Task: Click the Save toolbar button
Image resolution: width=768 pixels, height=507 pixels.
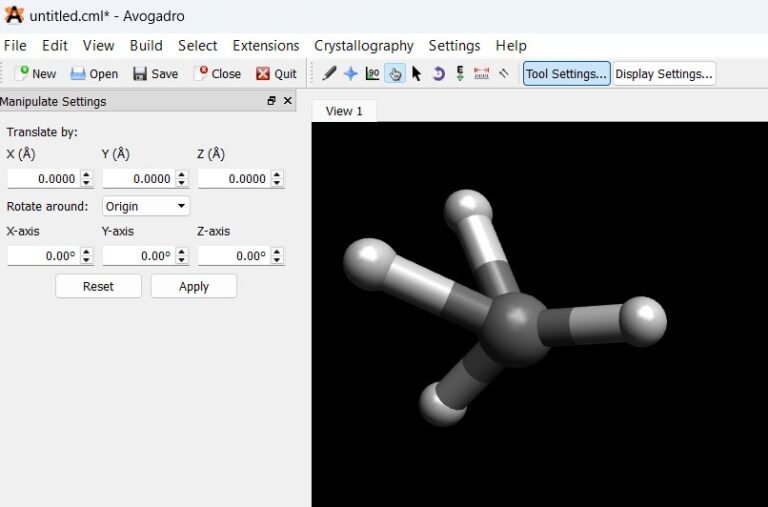Action: pyautogui.click(x=155, y=73)
